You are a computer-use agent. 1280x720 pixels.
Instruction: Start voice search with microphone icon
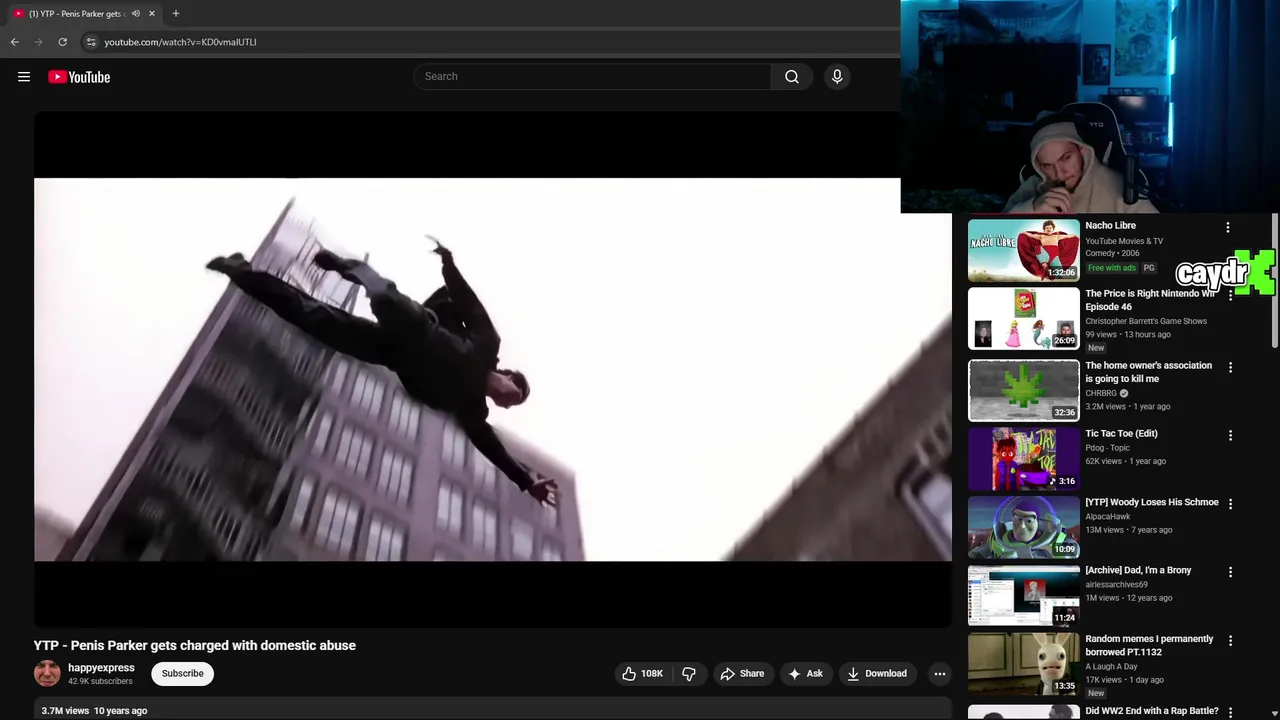pyautogui.click(x=837, y=77)
